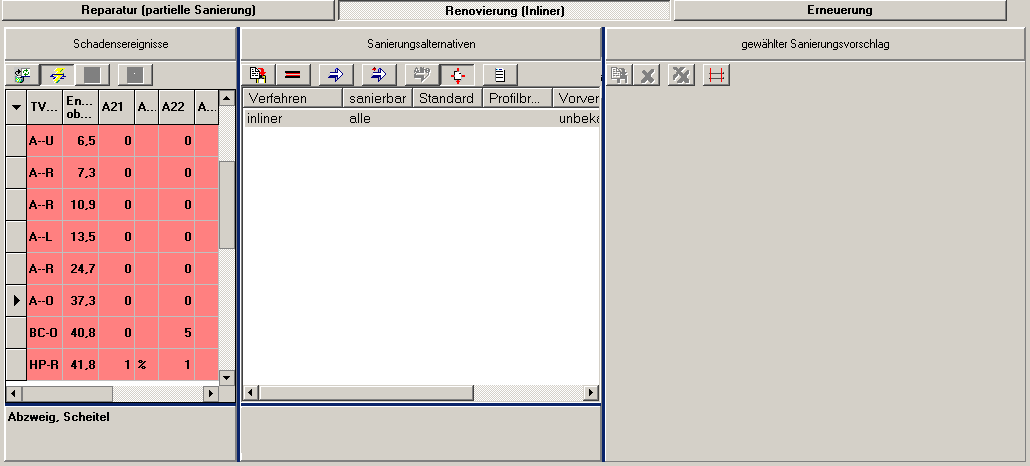The width and height of the screenshot is (1030, 466).
Task: Toggle the large gray square button
Action: (91, 75)
